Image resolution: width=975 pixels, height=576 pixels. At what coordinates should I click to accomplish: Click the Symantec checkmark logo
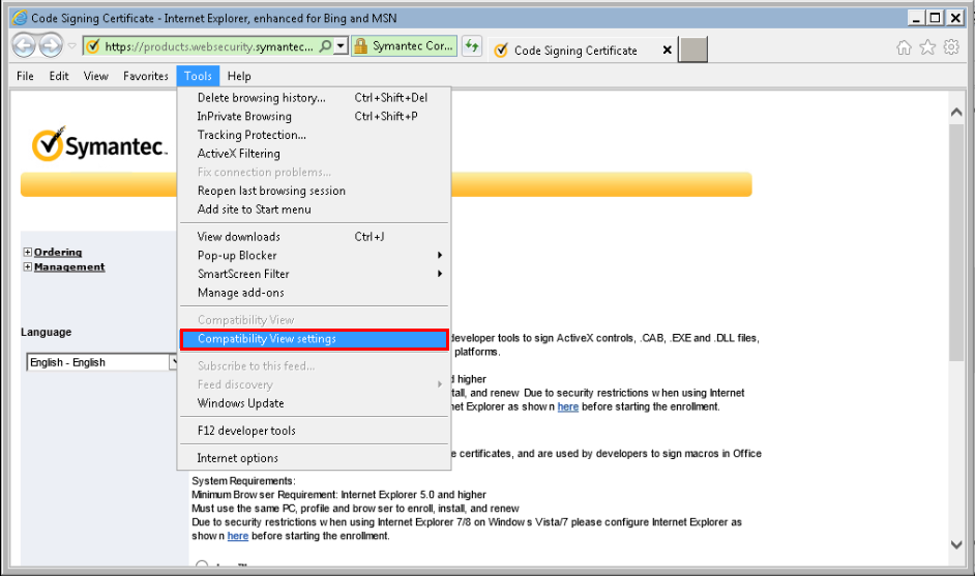tap(99, 144)
